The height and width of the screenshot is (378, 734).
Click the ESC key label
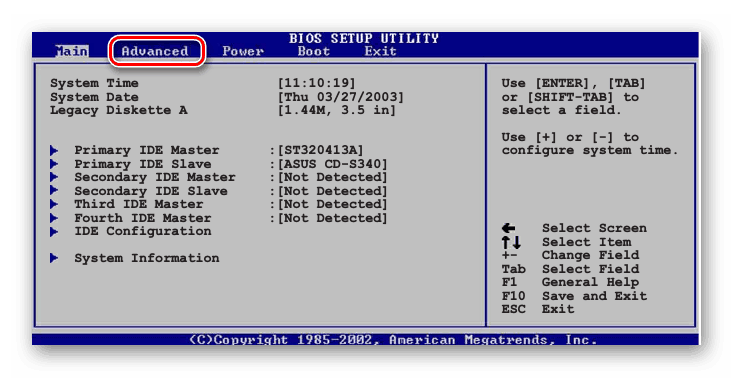coord(514,309)
